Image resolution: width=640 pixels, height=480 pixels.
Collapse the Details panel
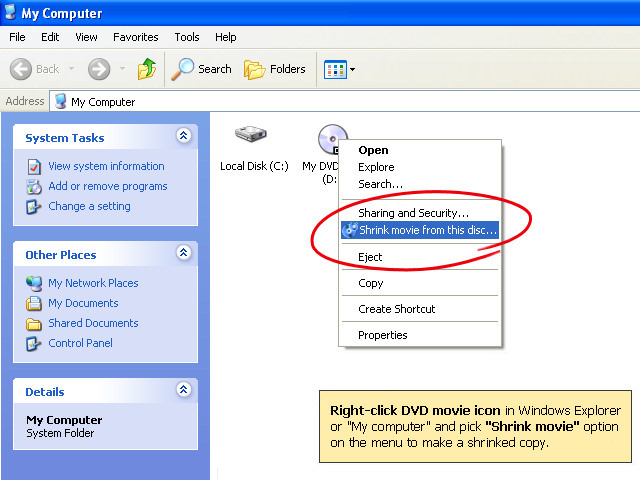click(184, 389)
